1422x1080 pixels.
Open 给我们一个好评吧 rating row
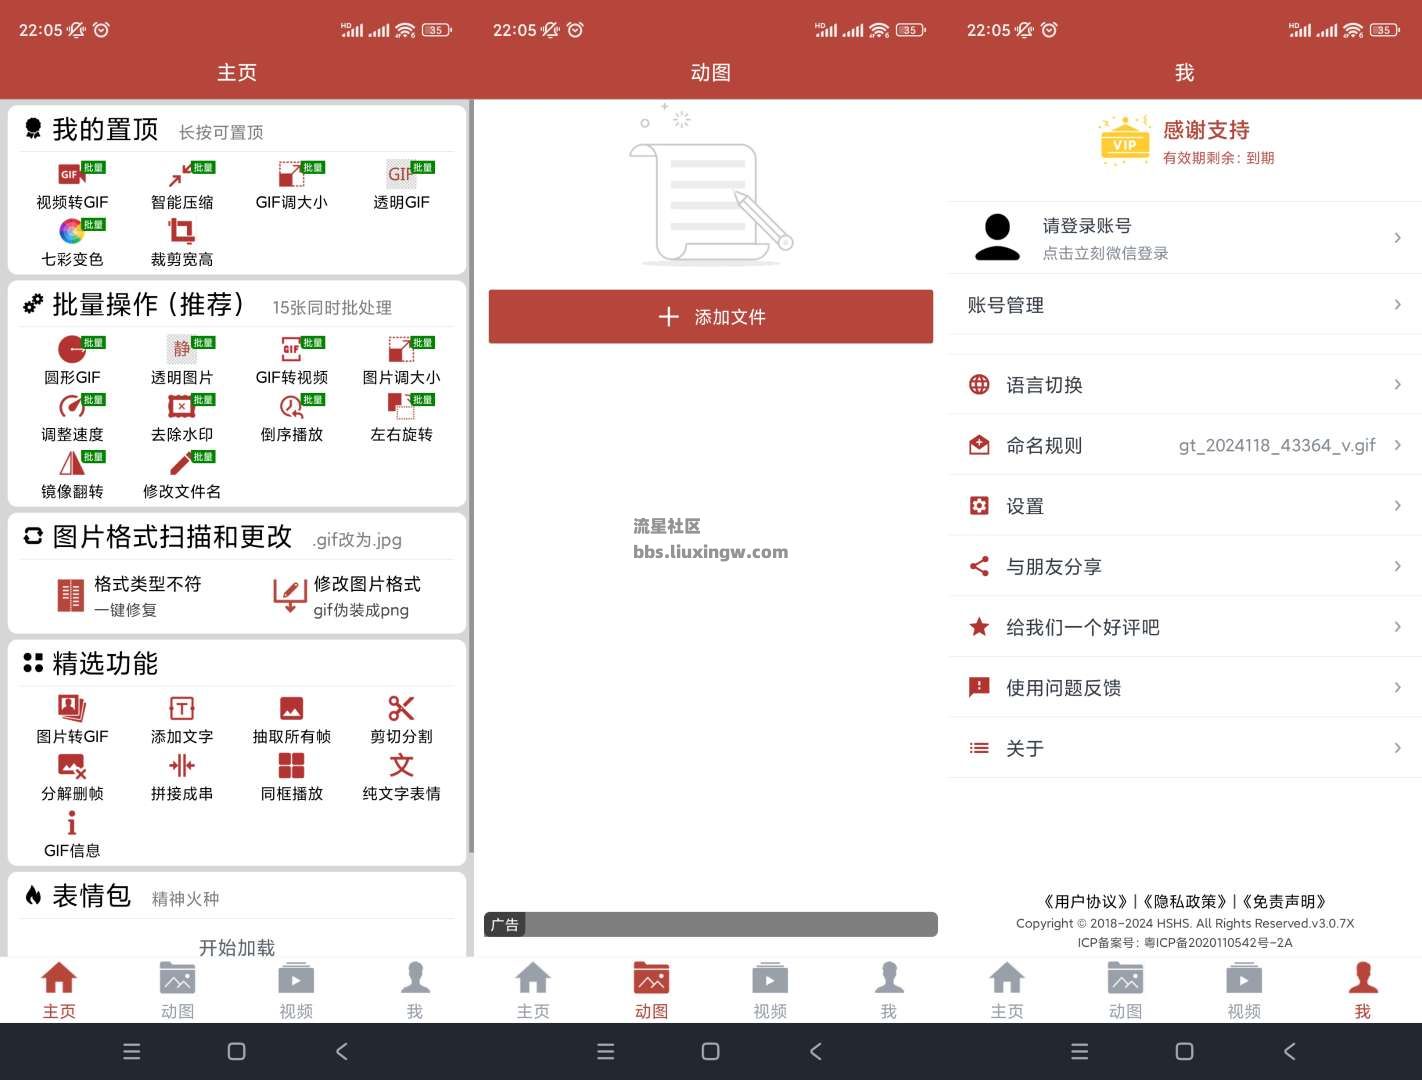pos(1184,627)
